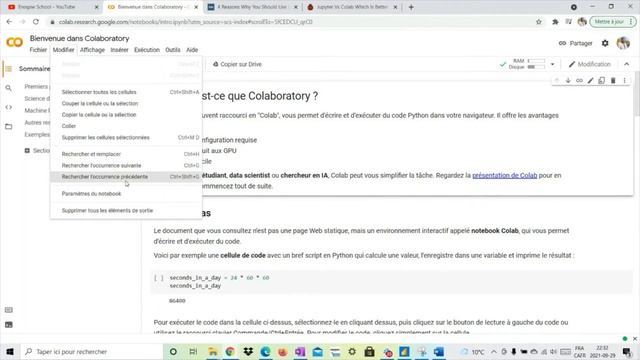
Task: Choose Copier la cellule ou la sélection
Action: point(126,115)
